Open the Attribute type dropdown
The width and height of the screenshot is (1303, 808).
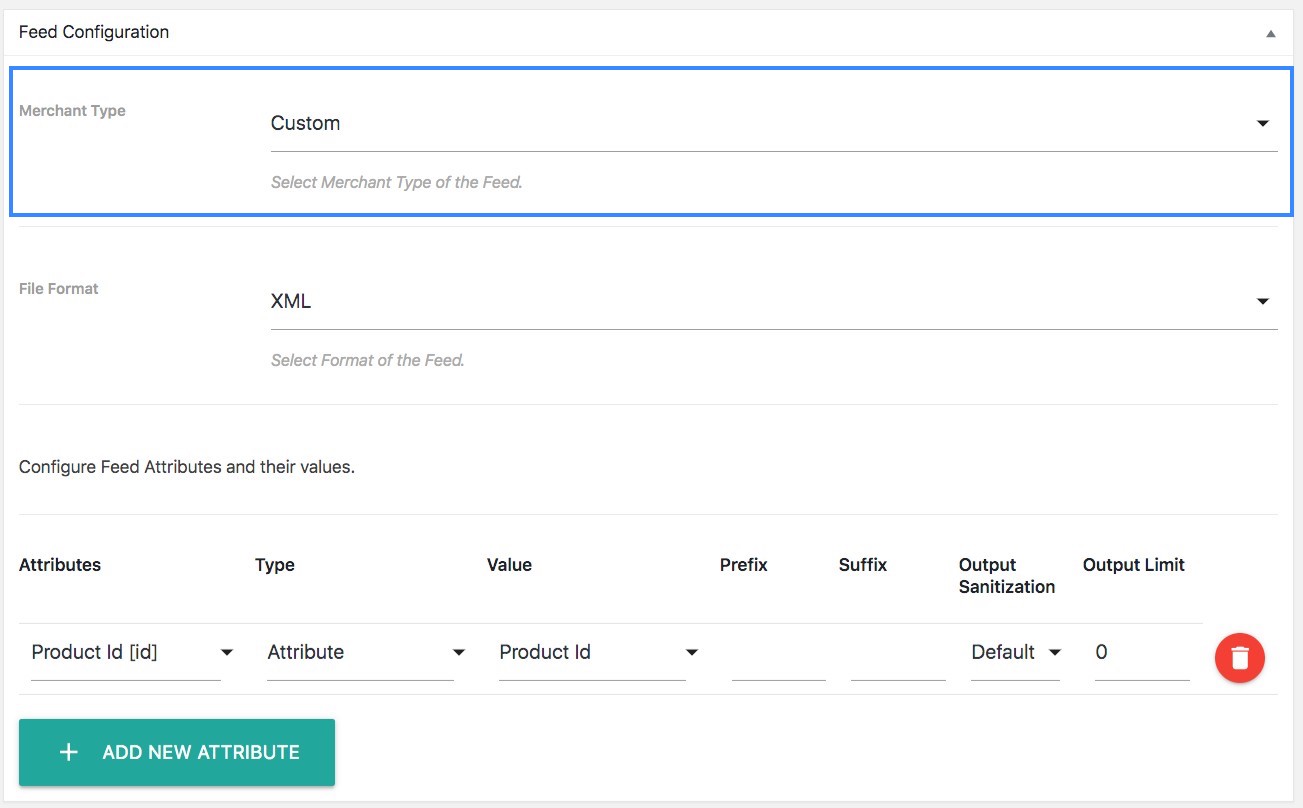pos(367,652)
